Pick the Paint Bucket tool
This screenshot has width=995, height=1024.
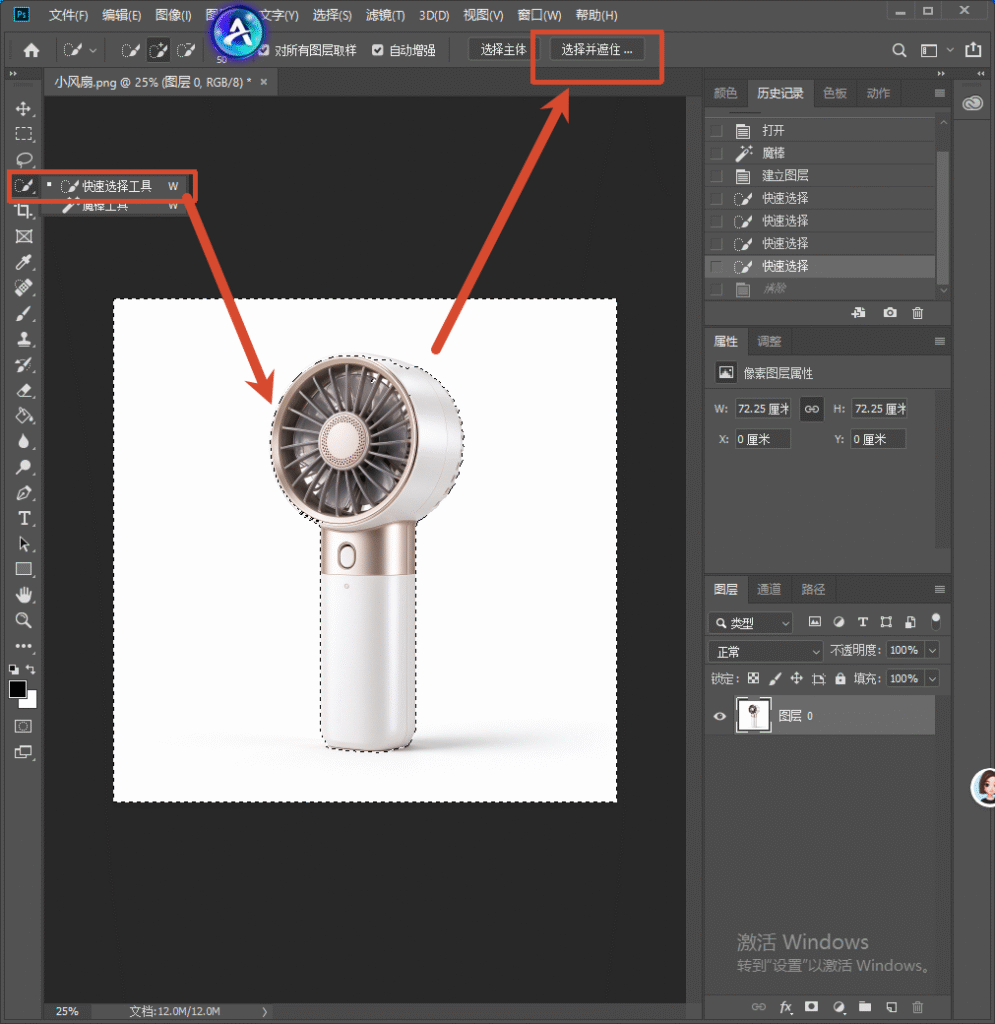(x=24, y=416)
